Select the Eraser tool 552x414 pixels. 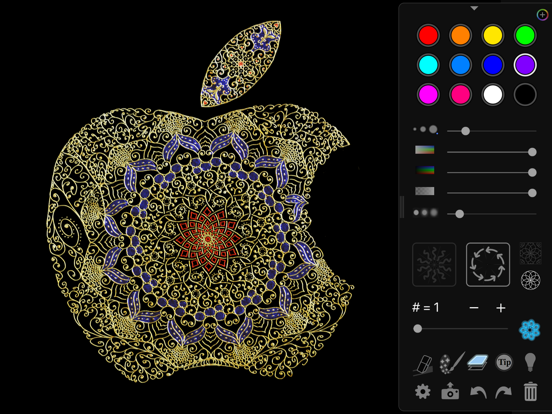pos(424,364)
